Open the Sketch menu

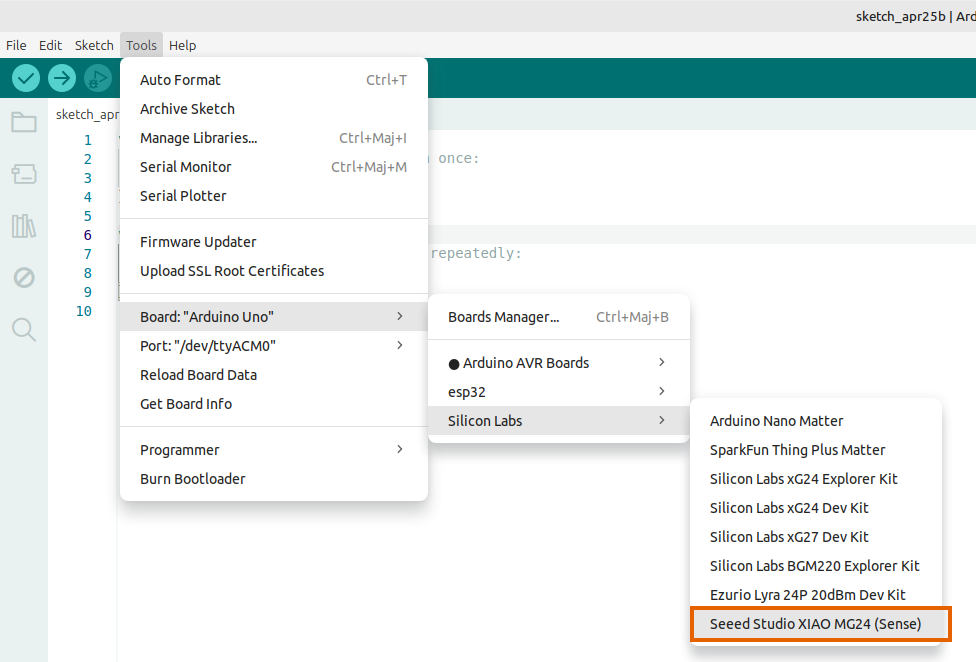pos(94,45)
